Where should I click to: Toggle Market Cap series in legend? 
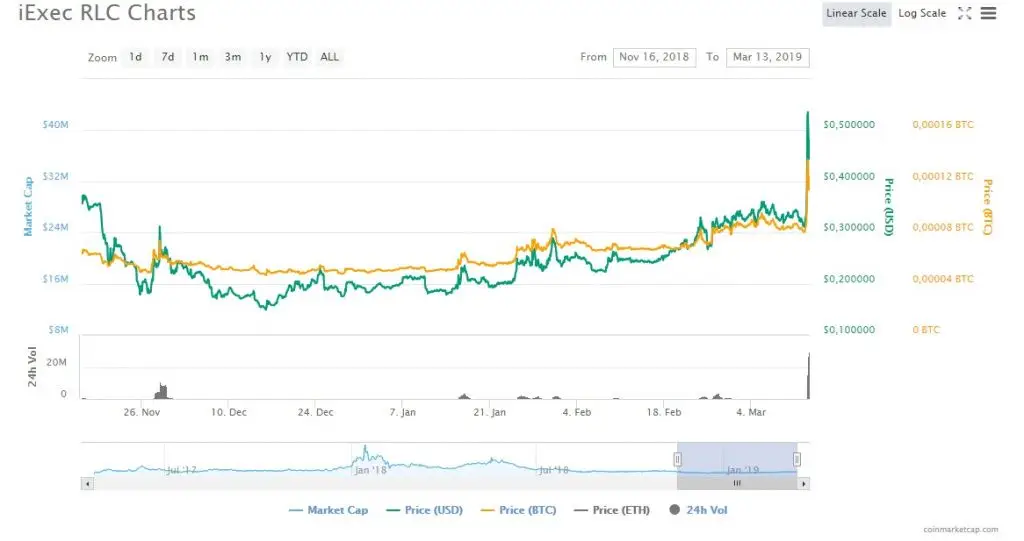click(x=328, y=510)
